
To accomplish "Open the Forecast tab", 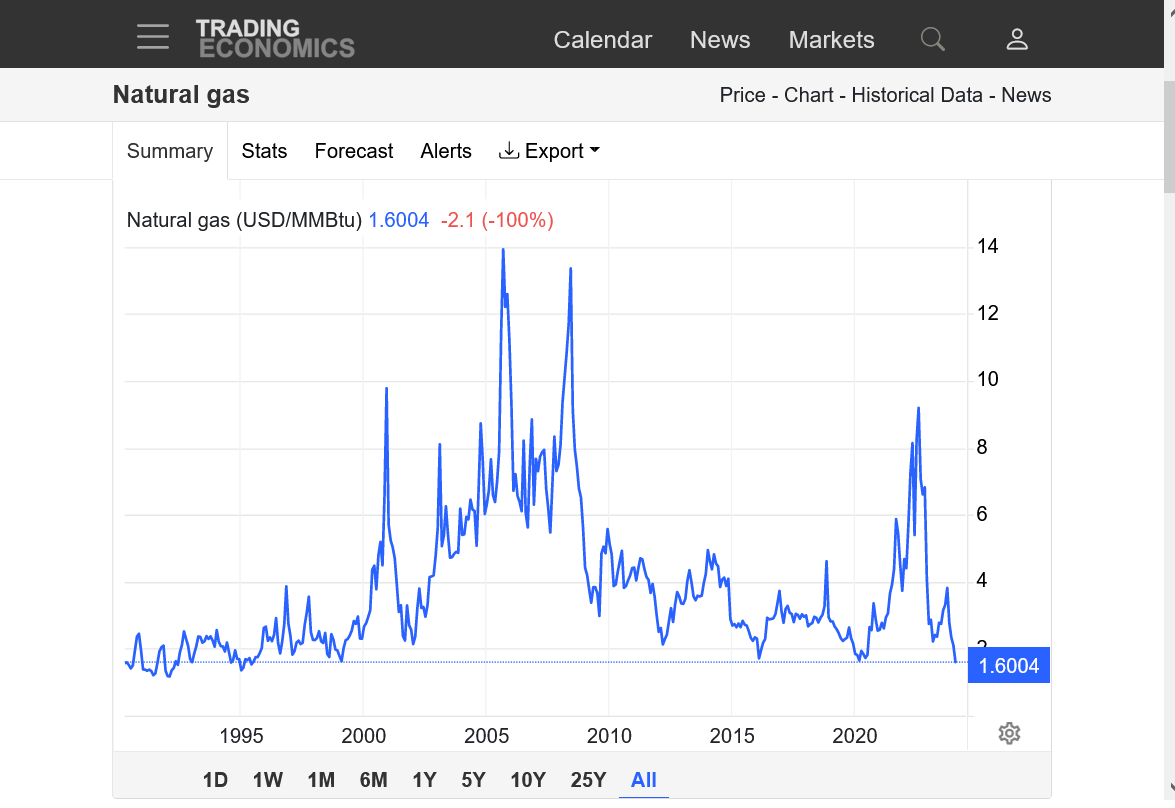I will coord(354,151).
